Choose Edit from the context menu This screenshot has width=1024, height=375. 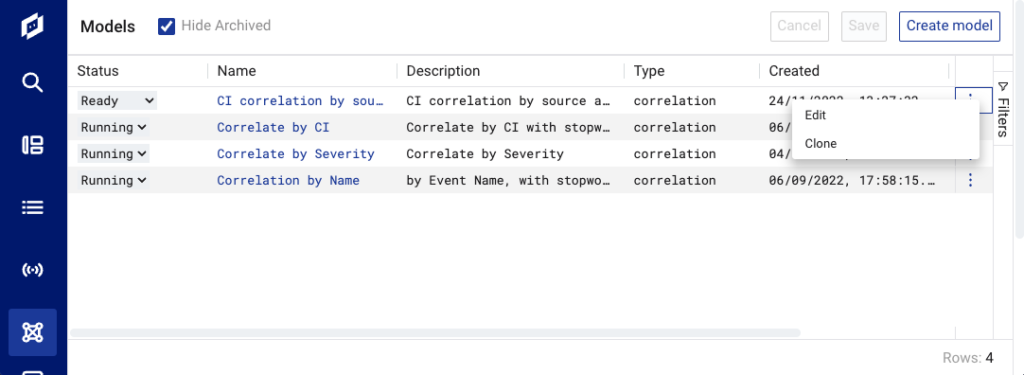(885, 115)
